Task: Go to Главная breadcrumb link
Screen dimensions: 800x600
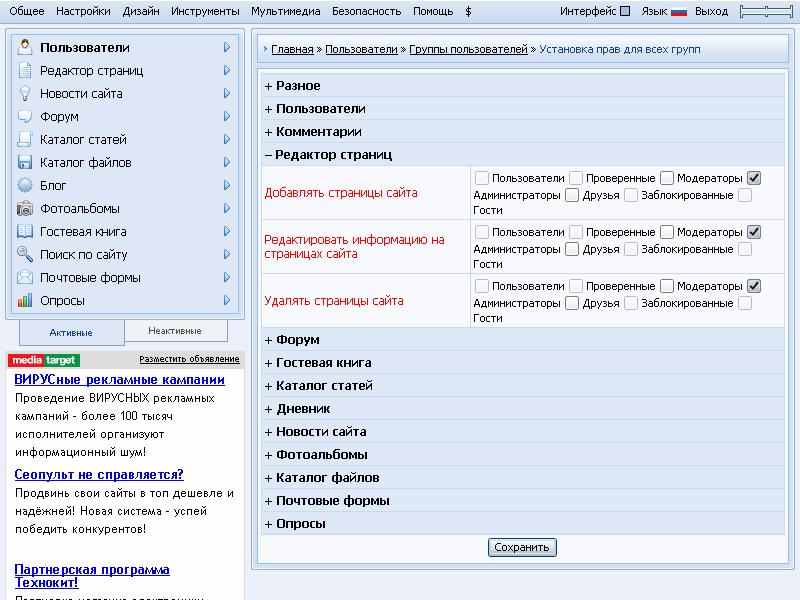Action: pyautogui.click(x=292, y=49)
